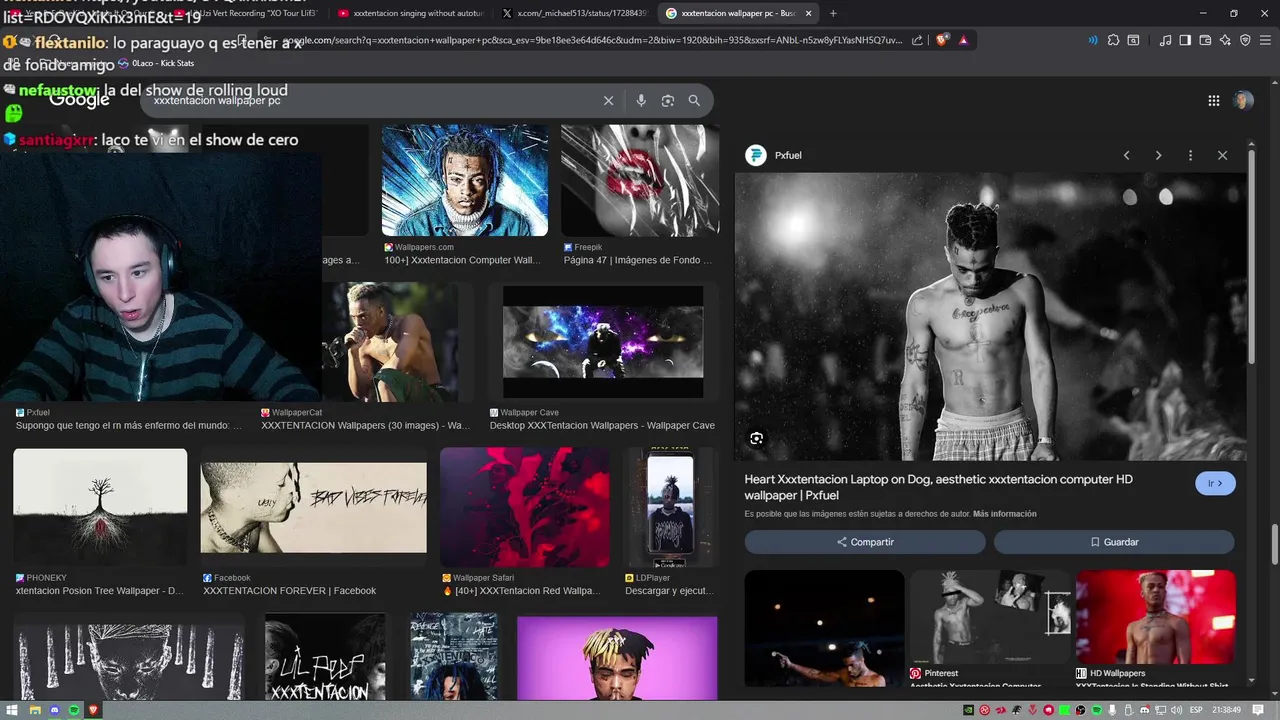Screen dimensions: 1280x720
Task: Click the magnifier search submit icon
Action: tap(694, 101)
